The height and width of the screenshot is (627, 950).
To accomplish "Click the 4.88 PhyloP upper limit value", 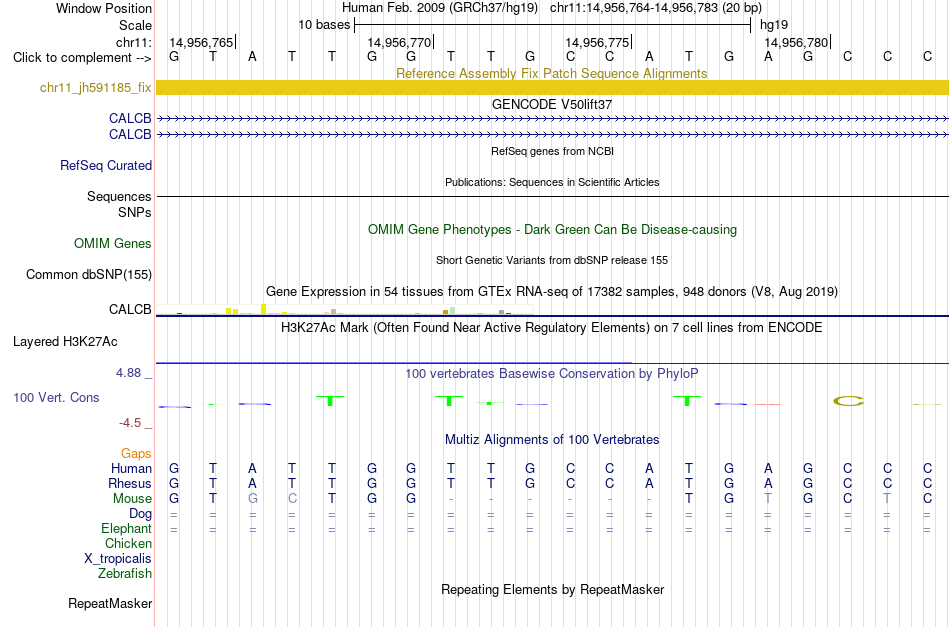I will [128, 373].
